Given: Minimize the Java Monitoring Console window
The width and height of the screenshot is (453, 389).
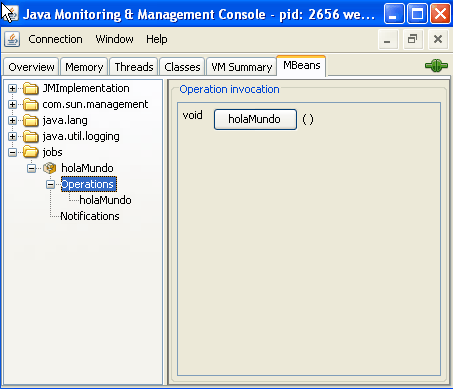Looking at the screenshot, I should (394, 14).
